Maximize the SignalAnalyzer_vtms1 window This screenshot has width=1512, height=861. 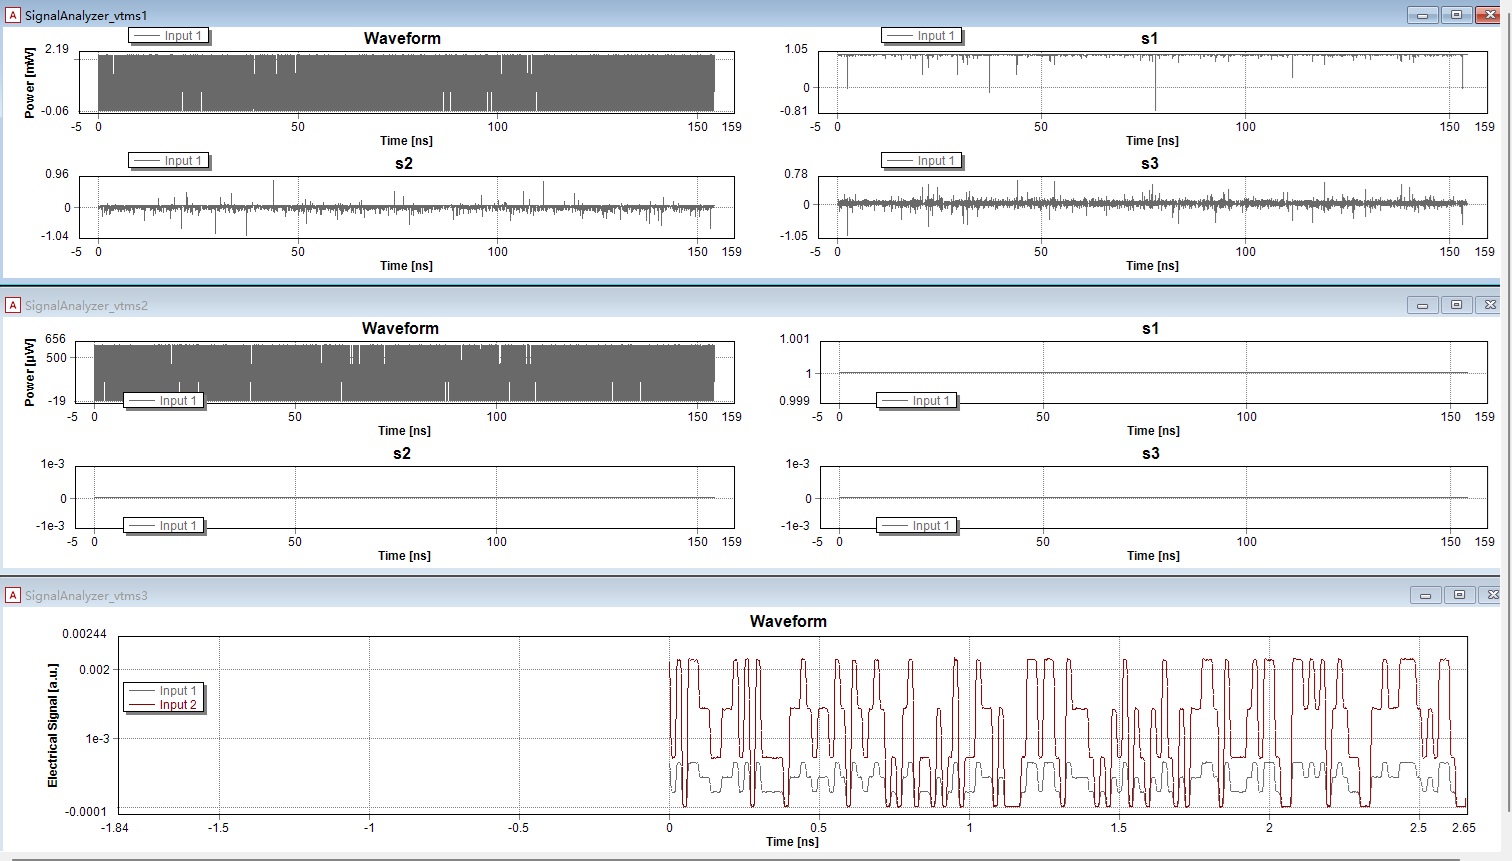pos(1456,15)
